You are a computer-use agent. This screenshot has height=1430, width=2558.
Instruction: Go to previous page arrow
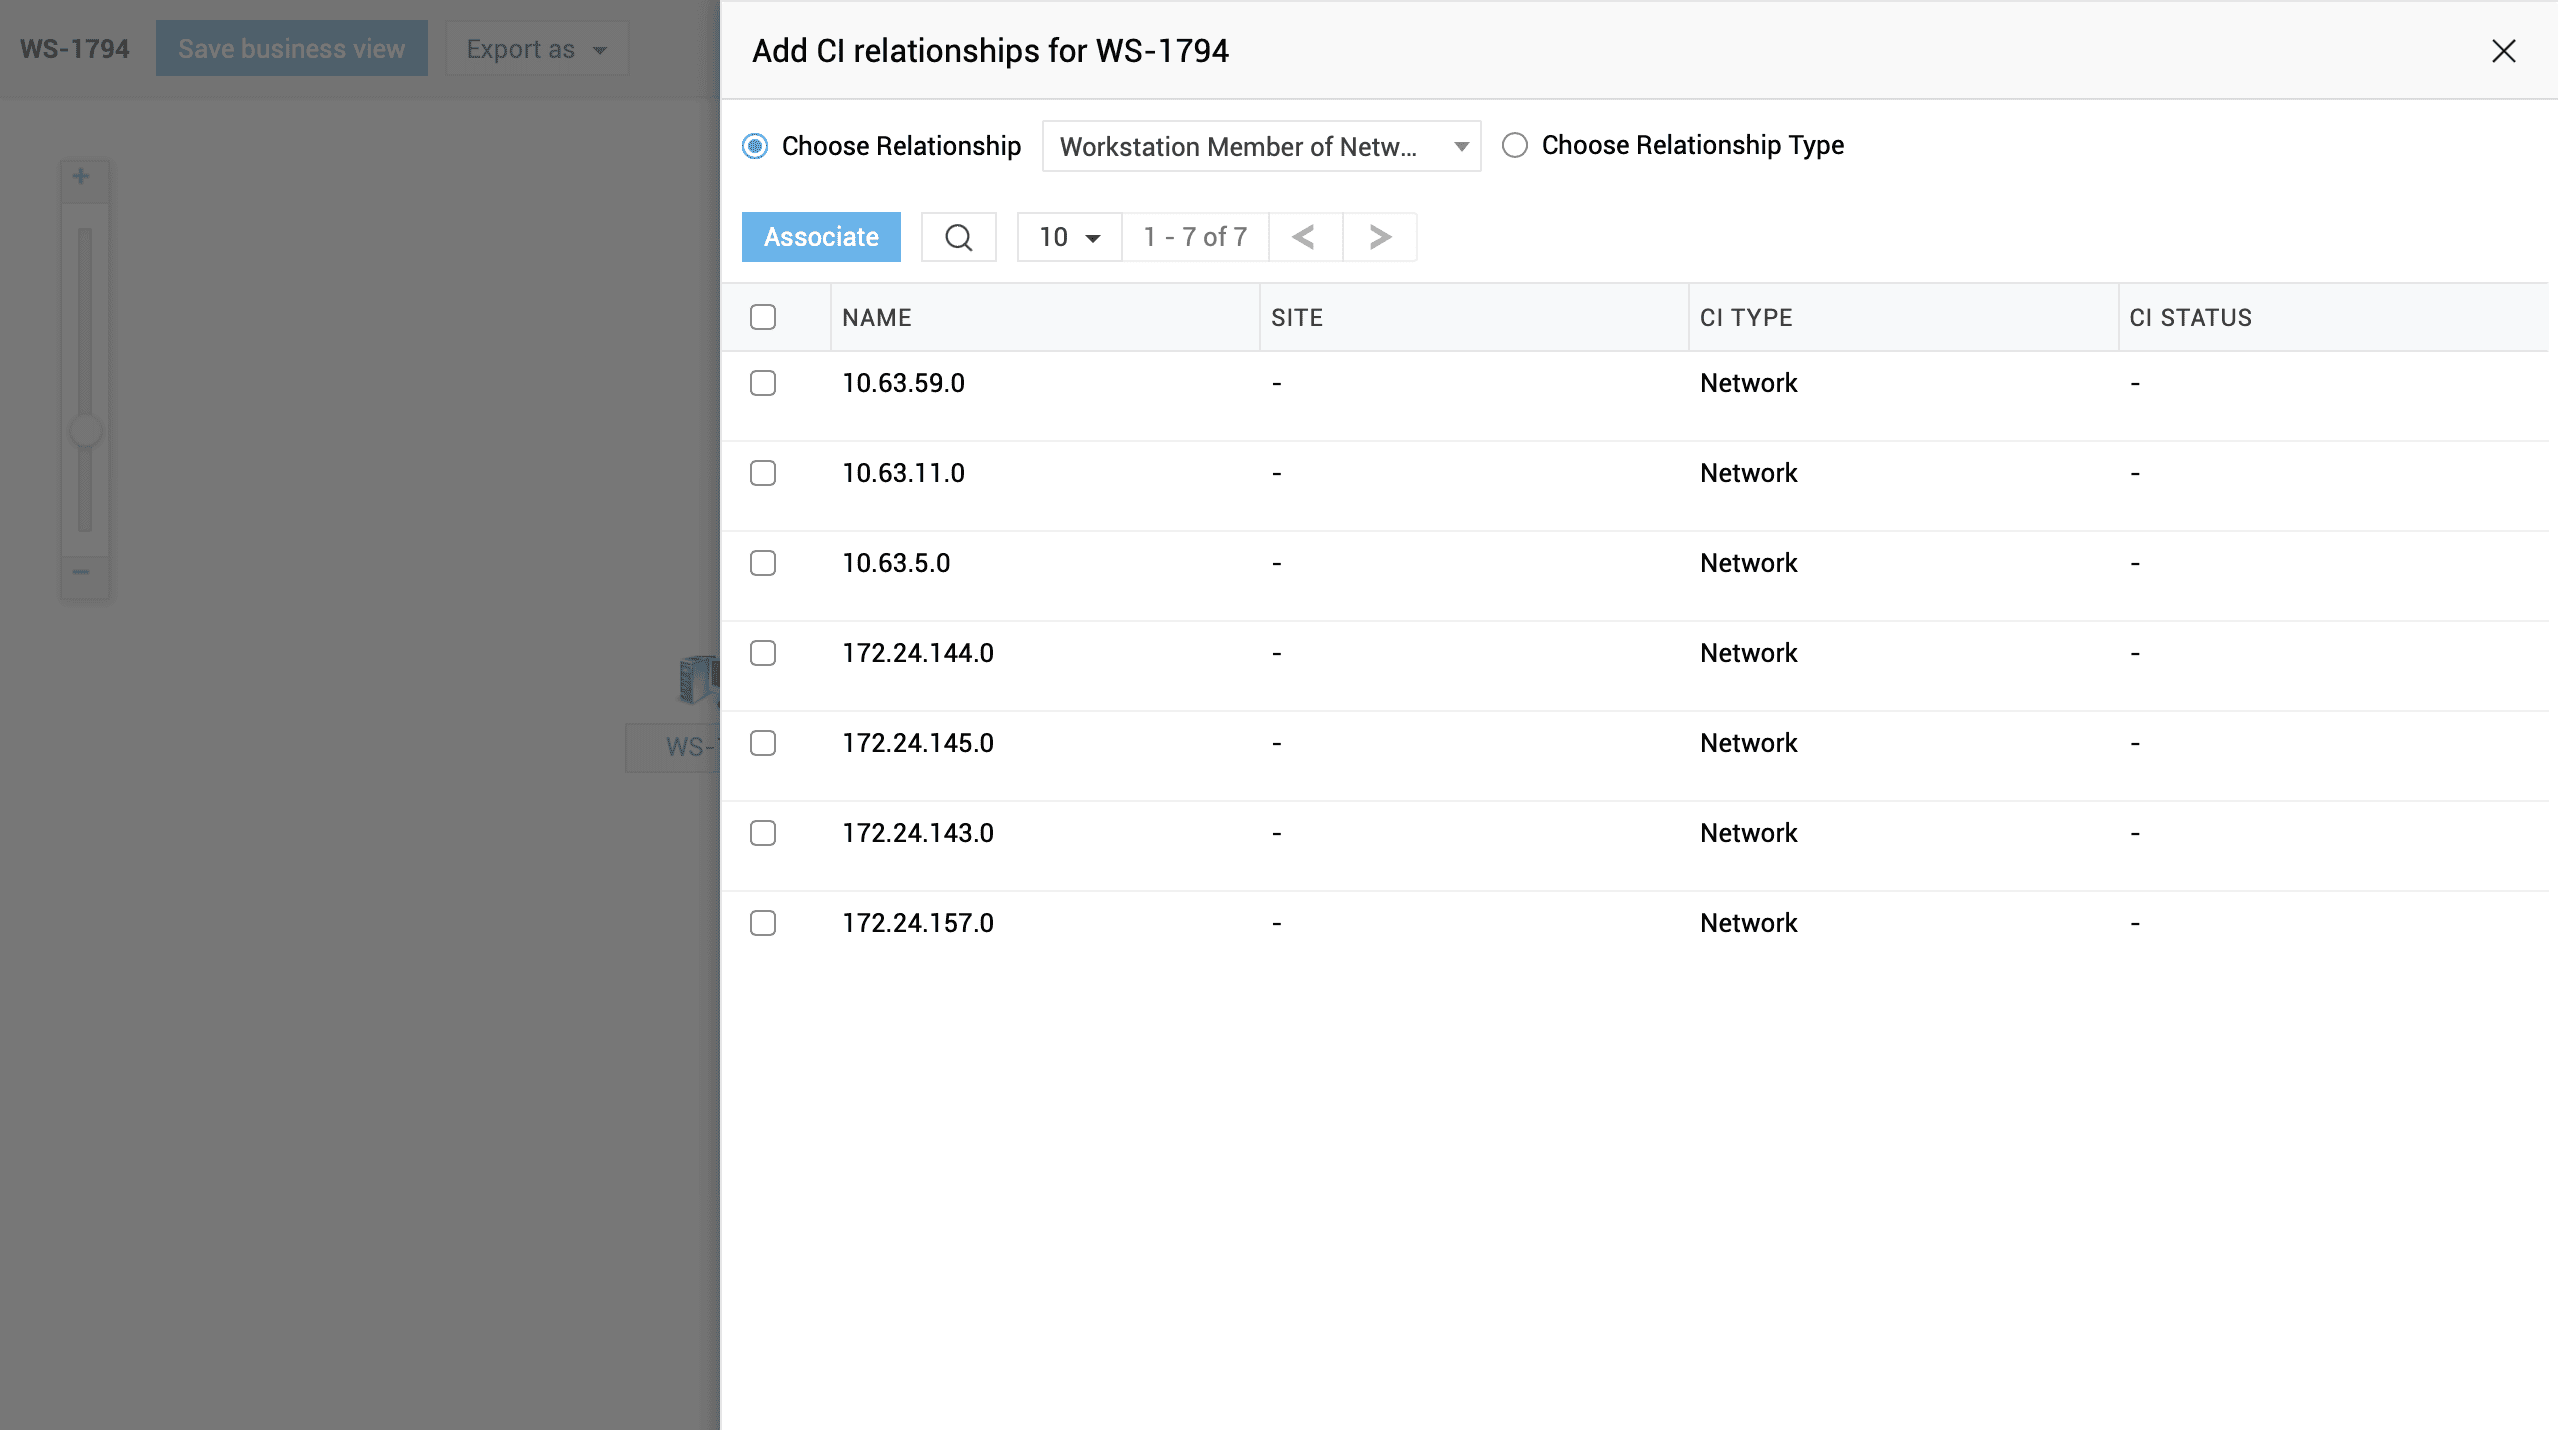coord(1304,237)
